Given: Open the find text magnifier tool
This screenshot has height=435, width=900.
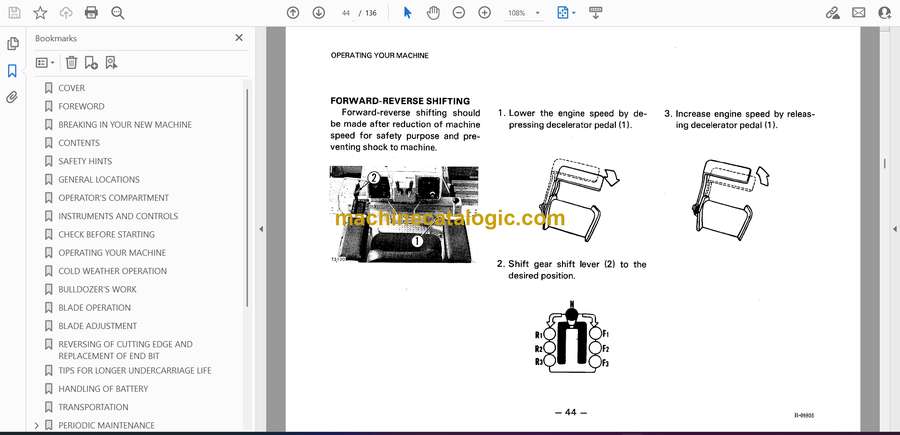Looking at the screenshot, I should [118, 13].
